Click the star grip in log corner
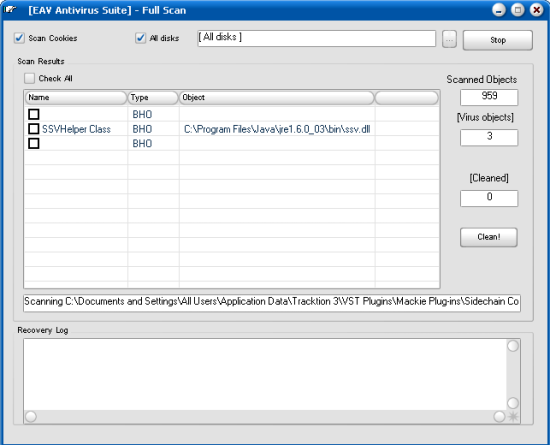This screenshot has width=550, height=445. click(513, 417)
